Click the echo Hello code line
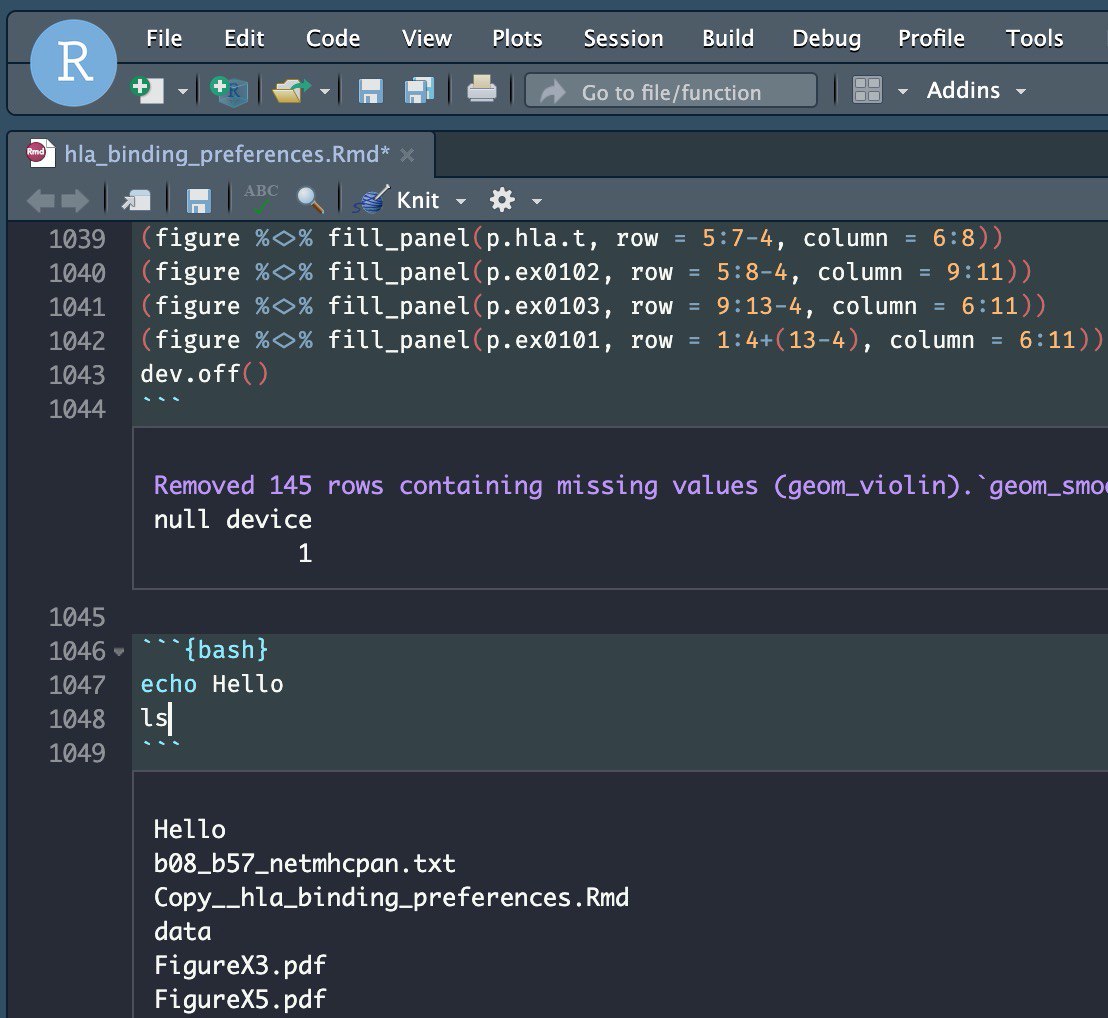The width and height of the screenshot is (1108, 1018). point(212,684)
